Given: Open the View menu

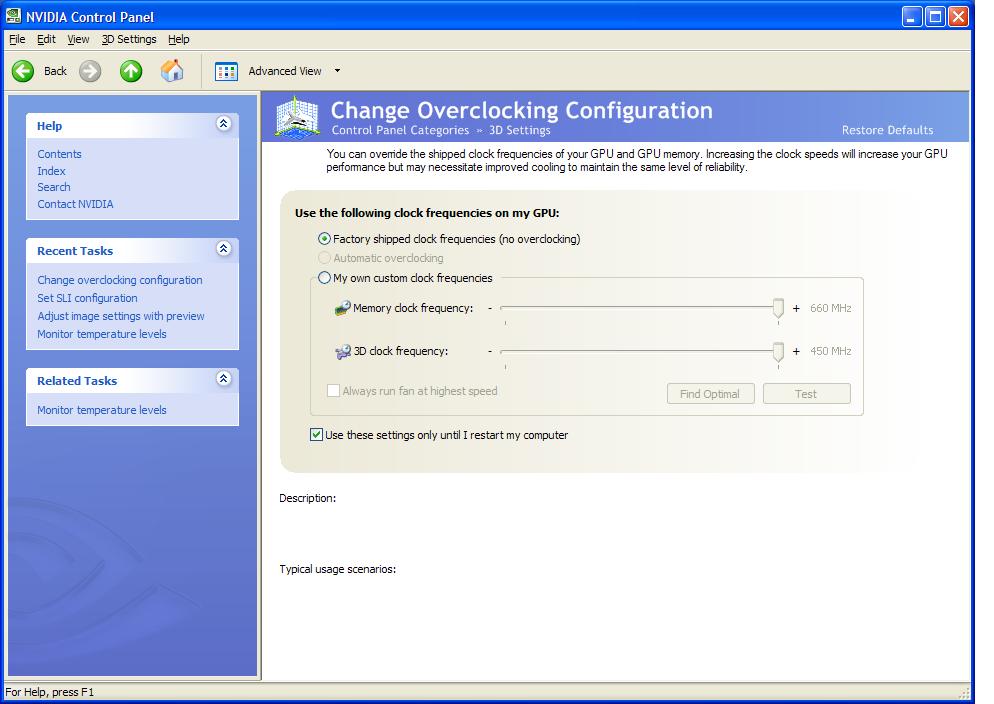Looking at the screenshot, I should [x=78, y=39].
